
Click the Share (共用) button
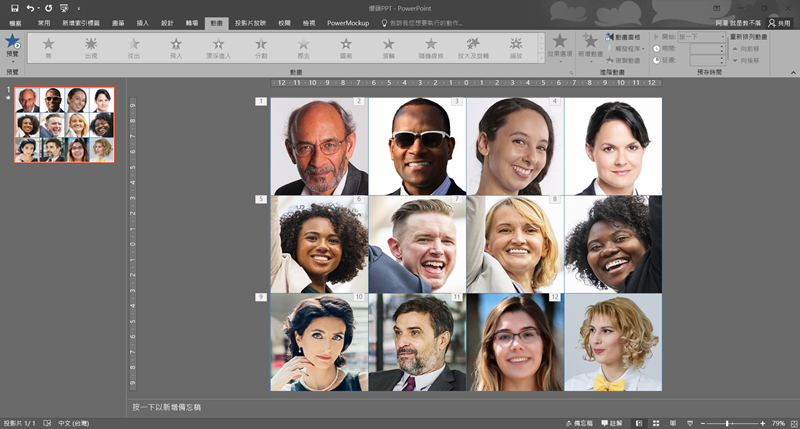tap(778, 21)
